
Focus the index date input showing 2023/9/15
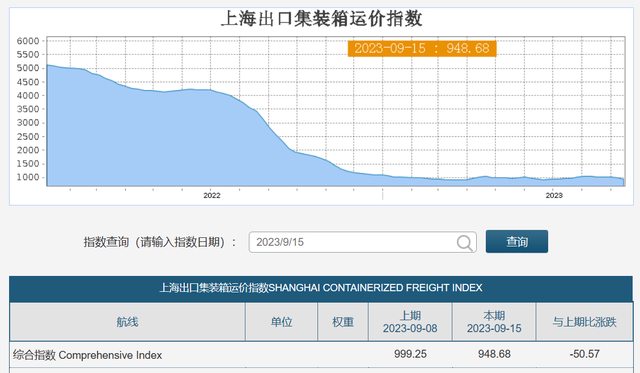pos(362,242)
